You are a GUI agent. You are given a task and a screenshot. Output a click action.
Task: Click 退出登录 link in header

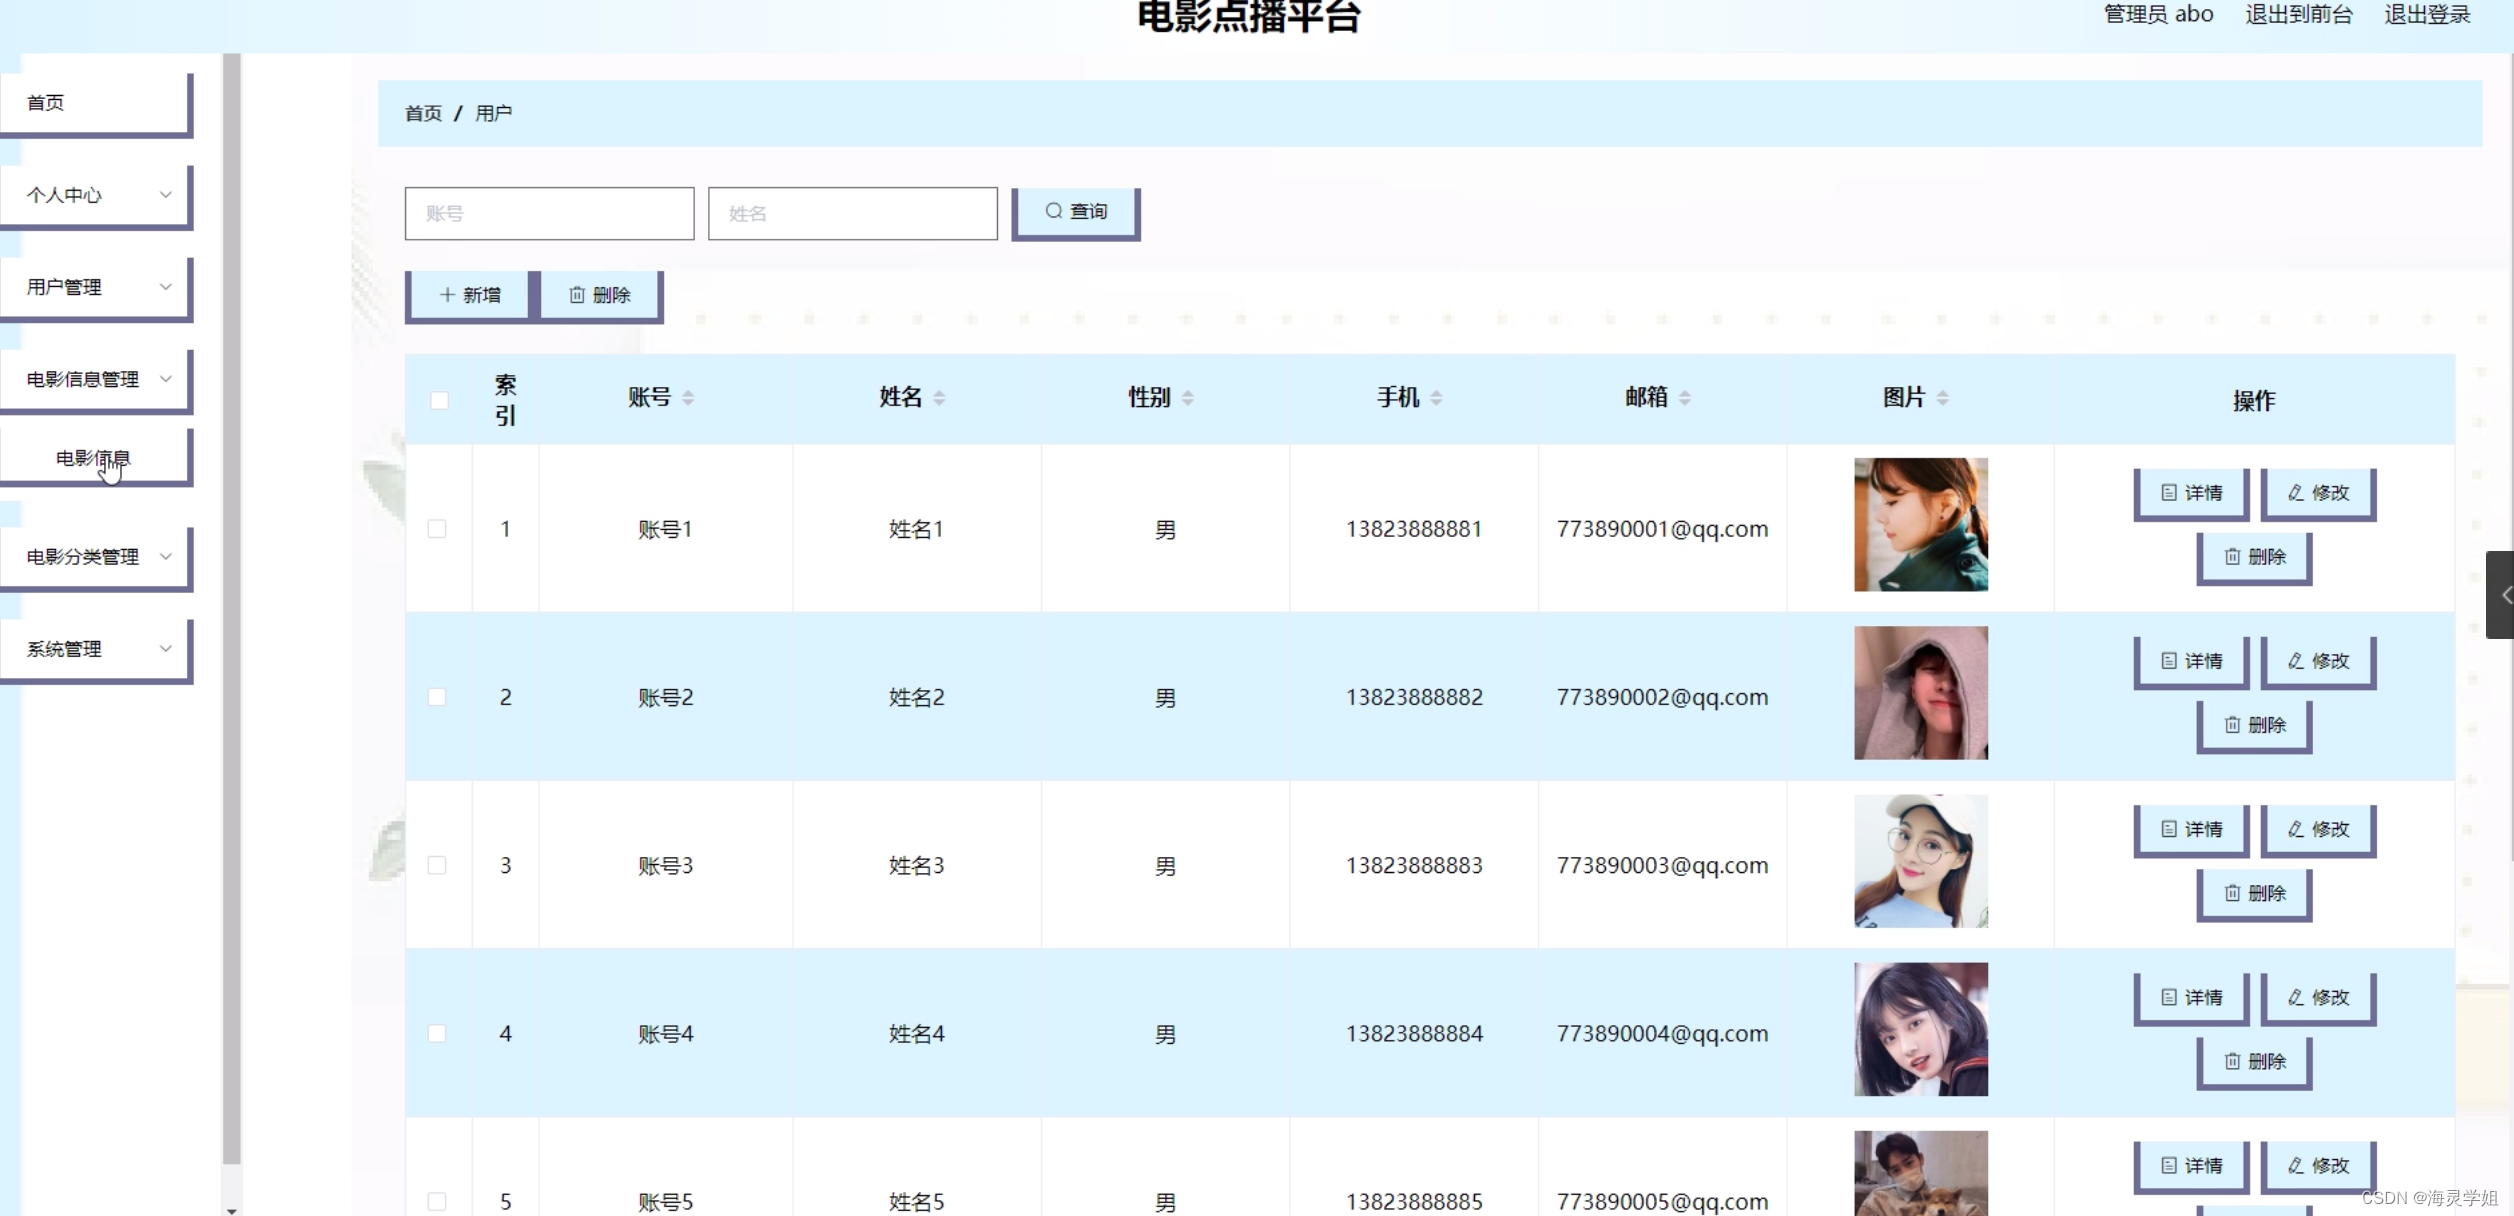[x=2427, y=14]
